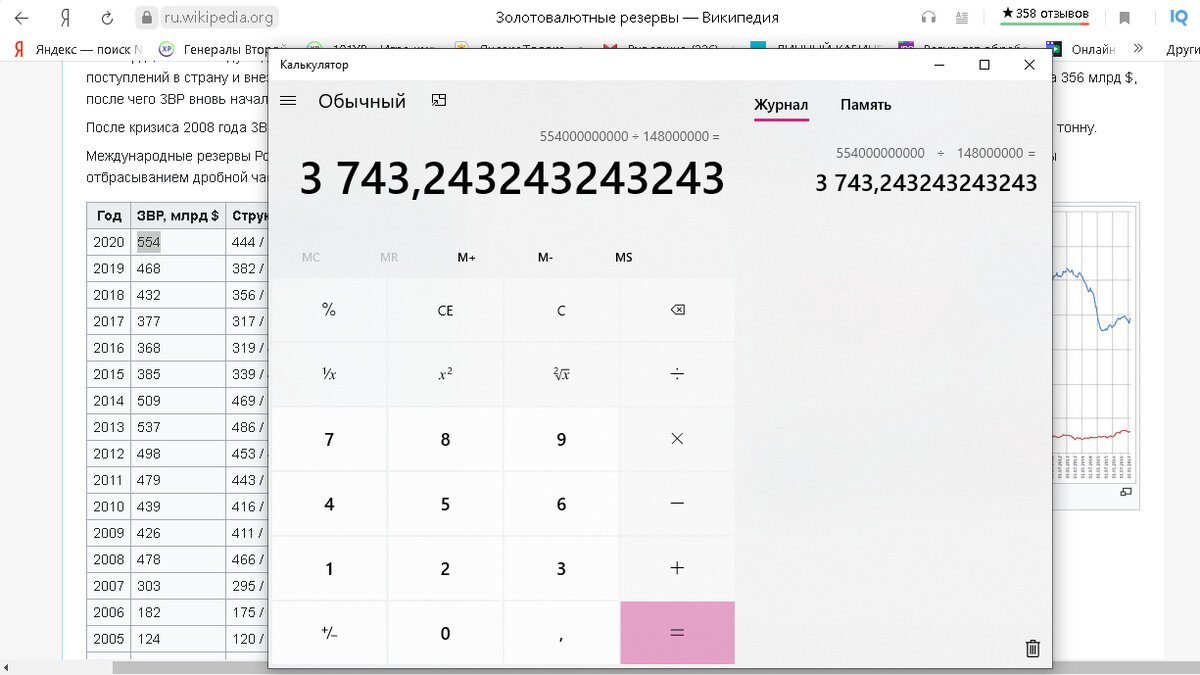Click the multiply operator key
This screenshot has width=1200, height=675.
pos(677,439)
